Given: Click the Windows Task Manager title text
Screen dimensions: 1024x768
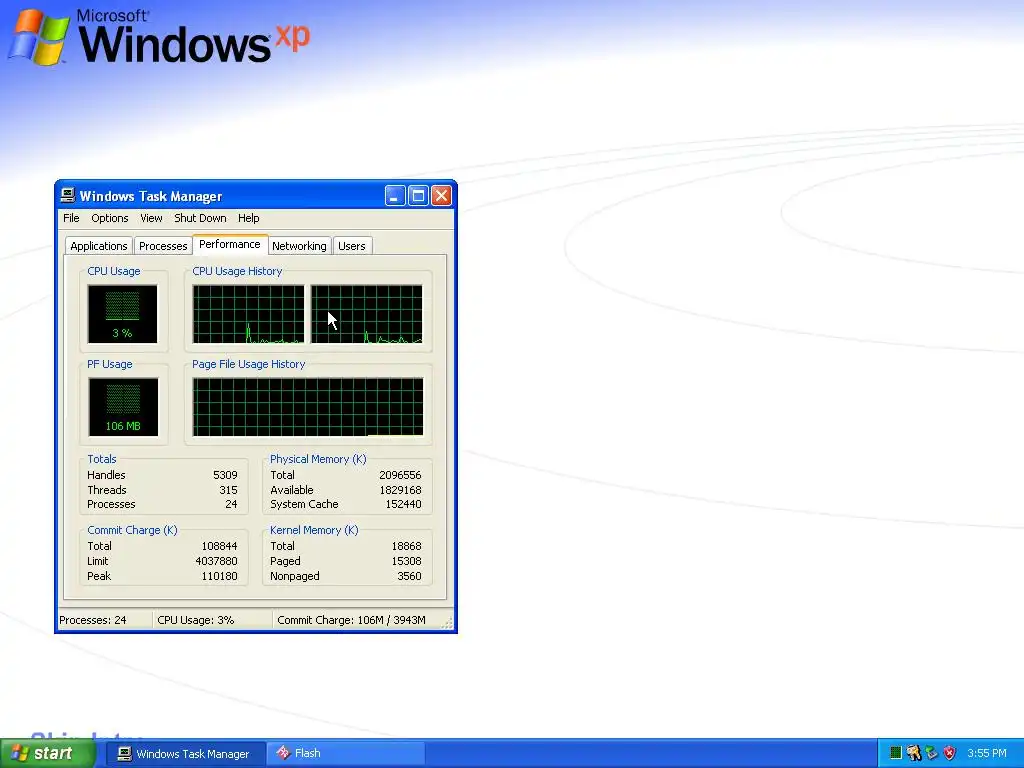Looking at the screenshot, I should pos(151,196).
